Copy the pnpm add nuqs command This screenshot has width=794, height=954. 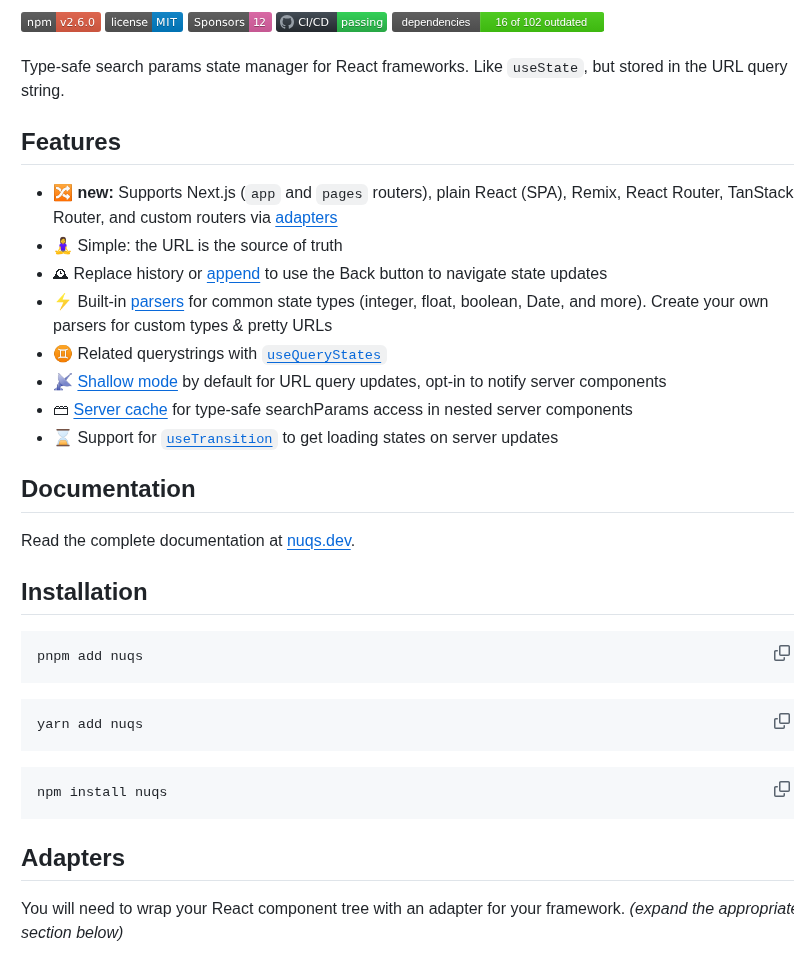tap(781, 653)
